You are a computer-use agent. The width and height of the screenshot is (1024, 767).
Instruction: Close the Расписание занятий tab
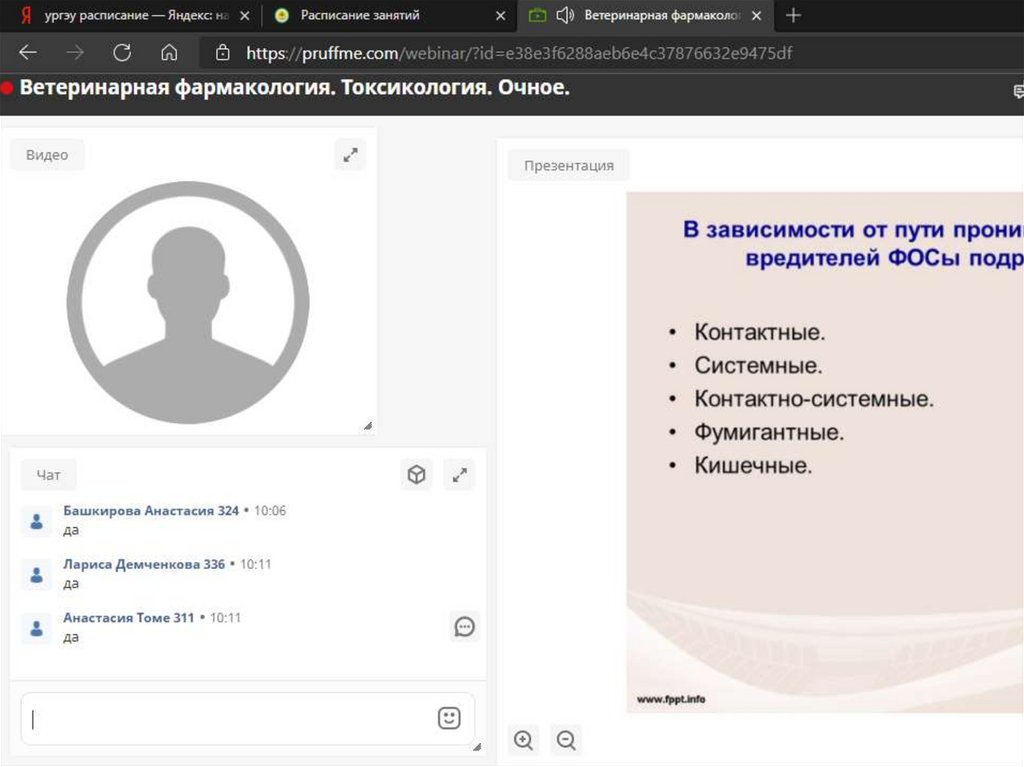click(500, 16)
